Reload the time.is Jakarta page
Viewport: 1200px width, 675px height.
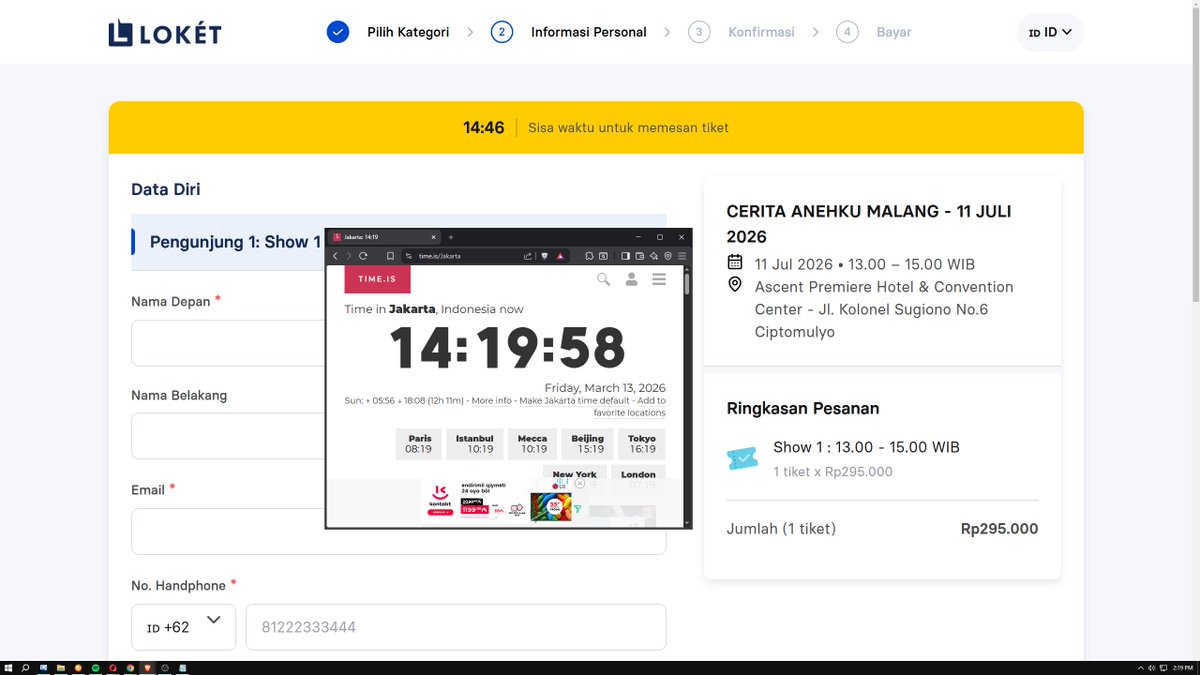coord(362,256)
